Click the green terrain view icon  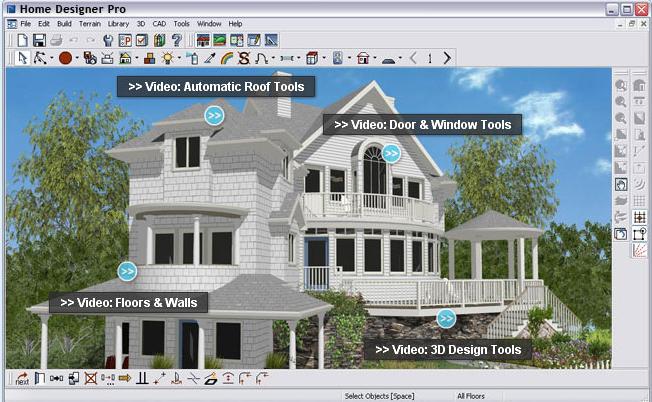coord(220,40)
